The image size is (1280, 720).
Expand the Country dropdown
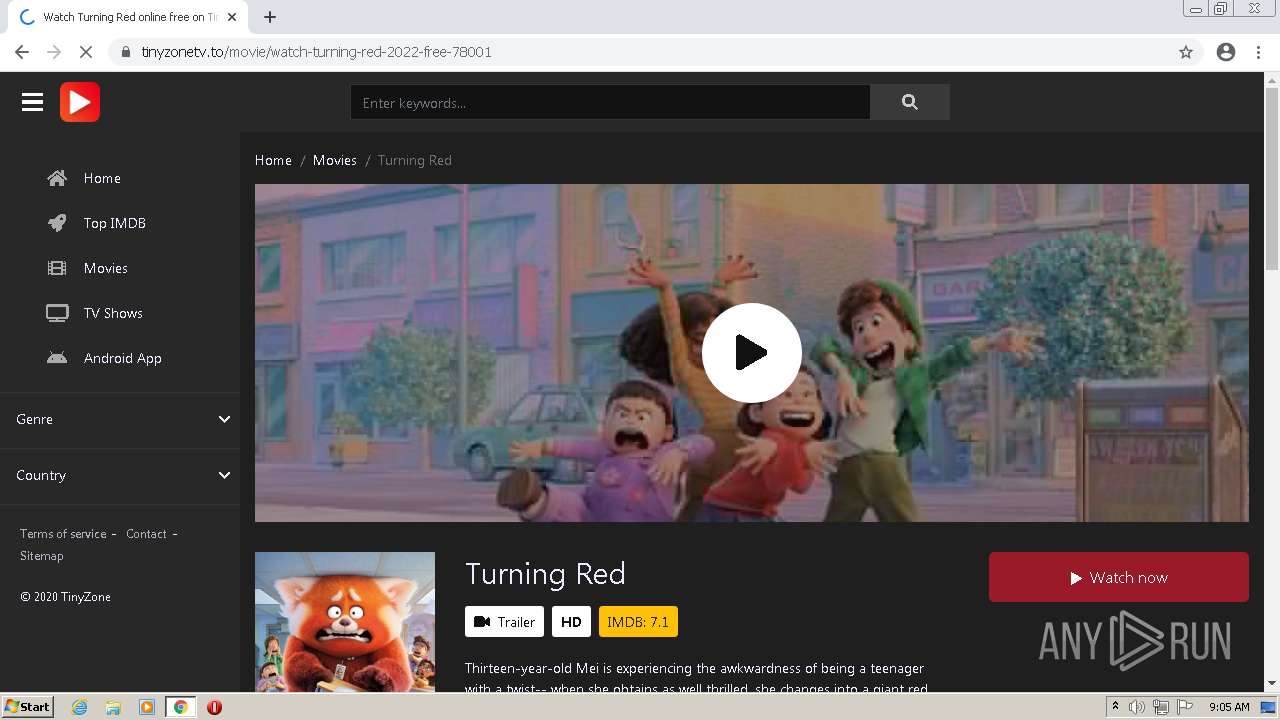(x=120, y=475)
